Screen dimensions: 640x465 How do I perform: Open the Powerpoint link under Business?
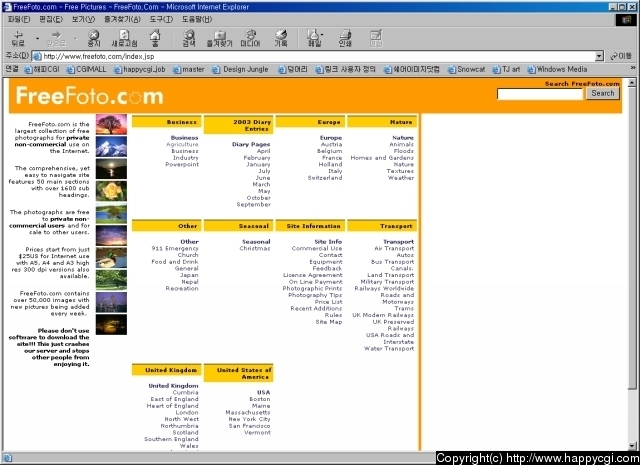coord(182,165)
